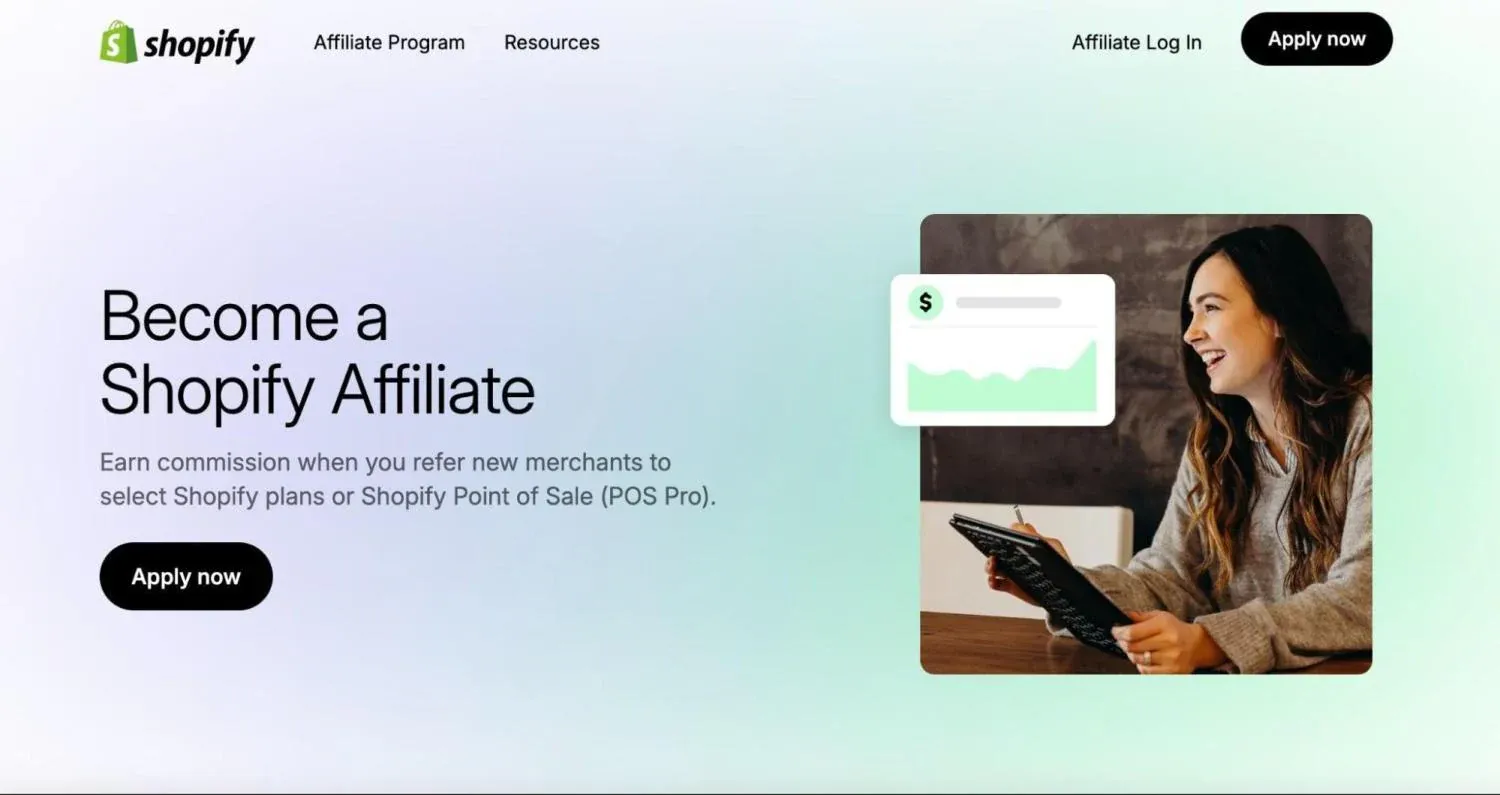Click the shopify wordmark text
The height and width of the screenshot is (795, 1500).
coord(199,45)
